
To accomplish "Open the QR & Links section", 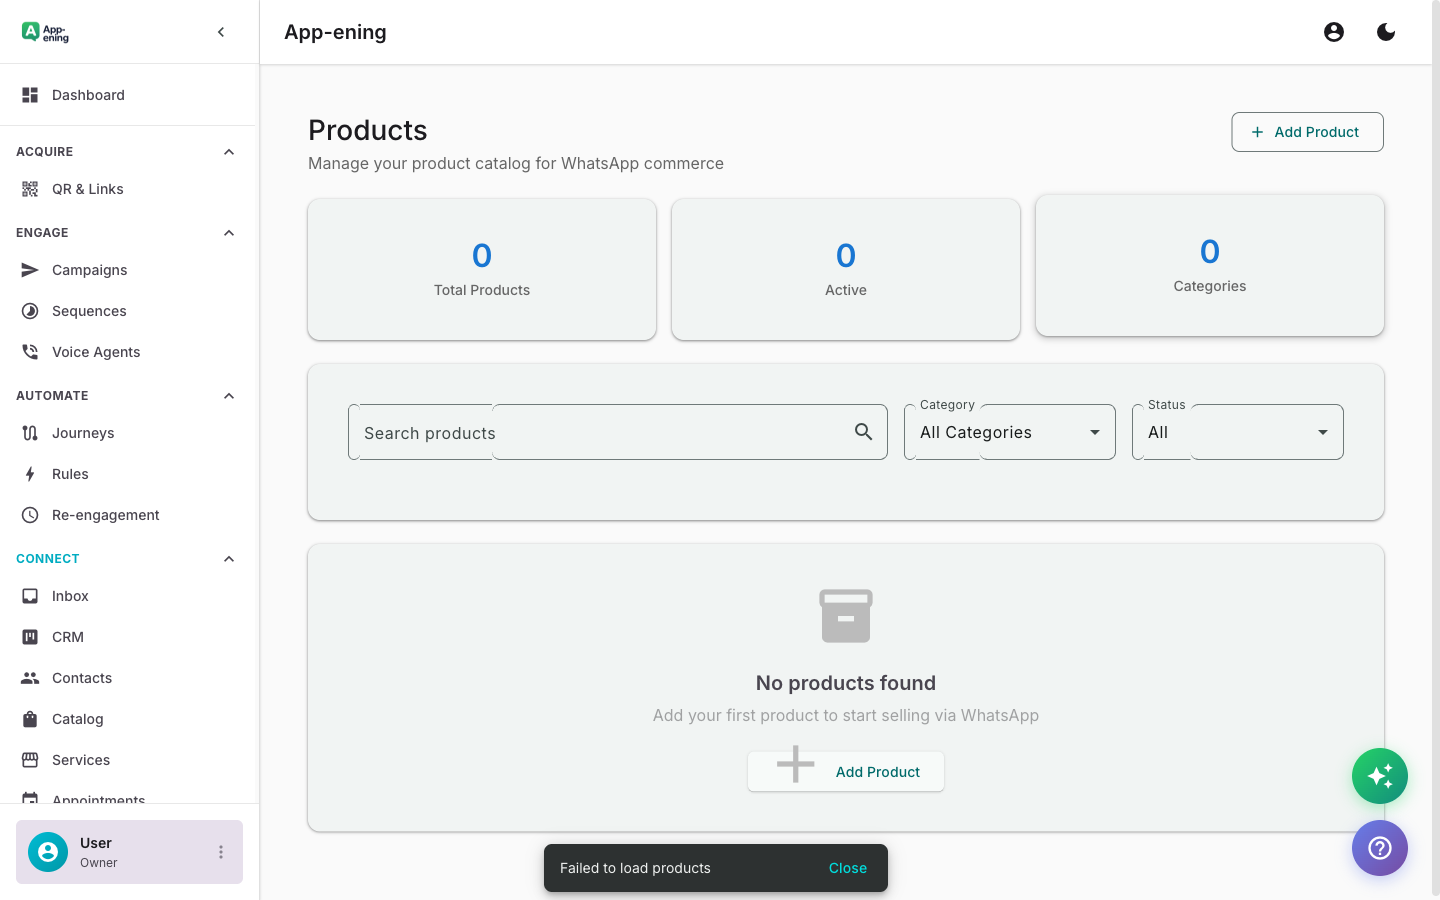I will [87, 189].
